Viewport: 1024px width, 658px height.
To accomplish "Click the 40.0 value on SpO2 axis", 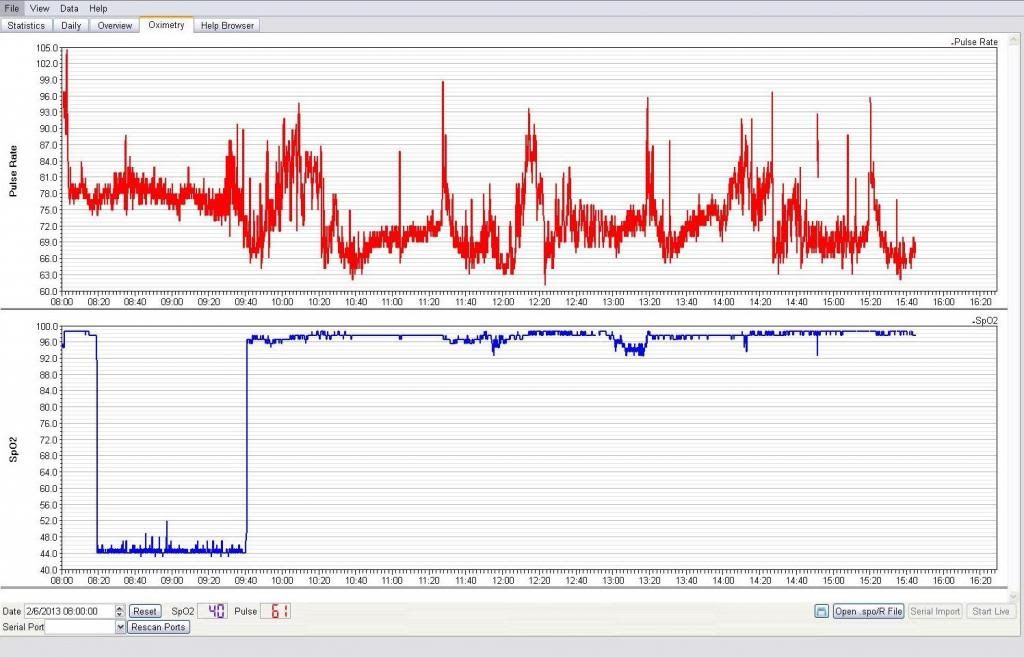I will coord(49,570).
